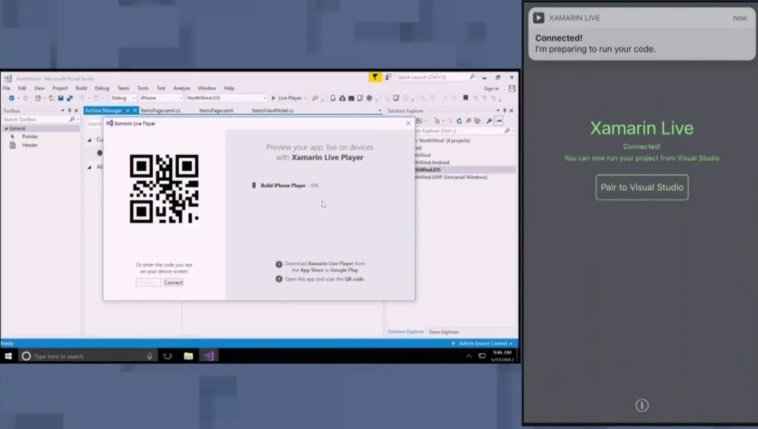This screenshot has height=429, width=758.
Task: Click the Live Player run button
Action: pos(289,98)
